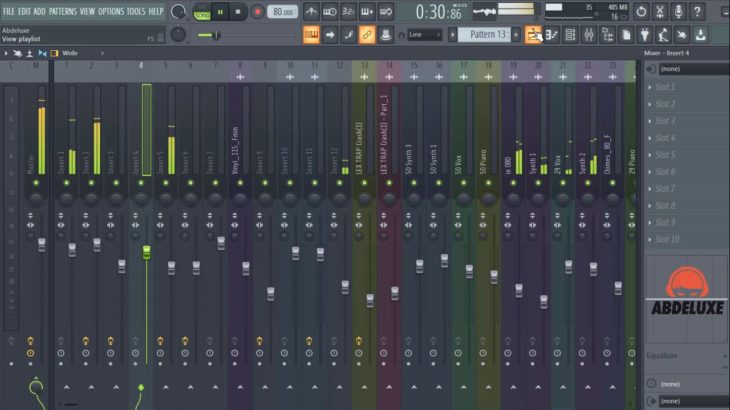Open the FILE menu
The width and height of the screenshot is (730, 410).
9,11
